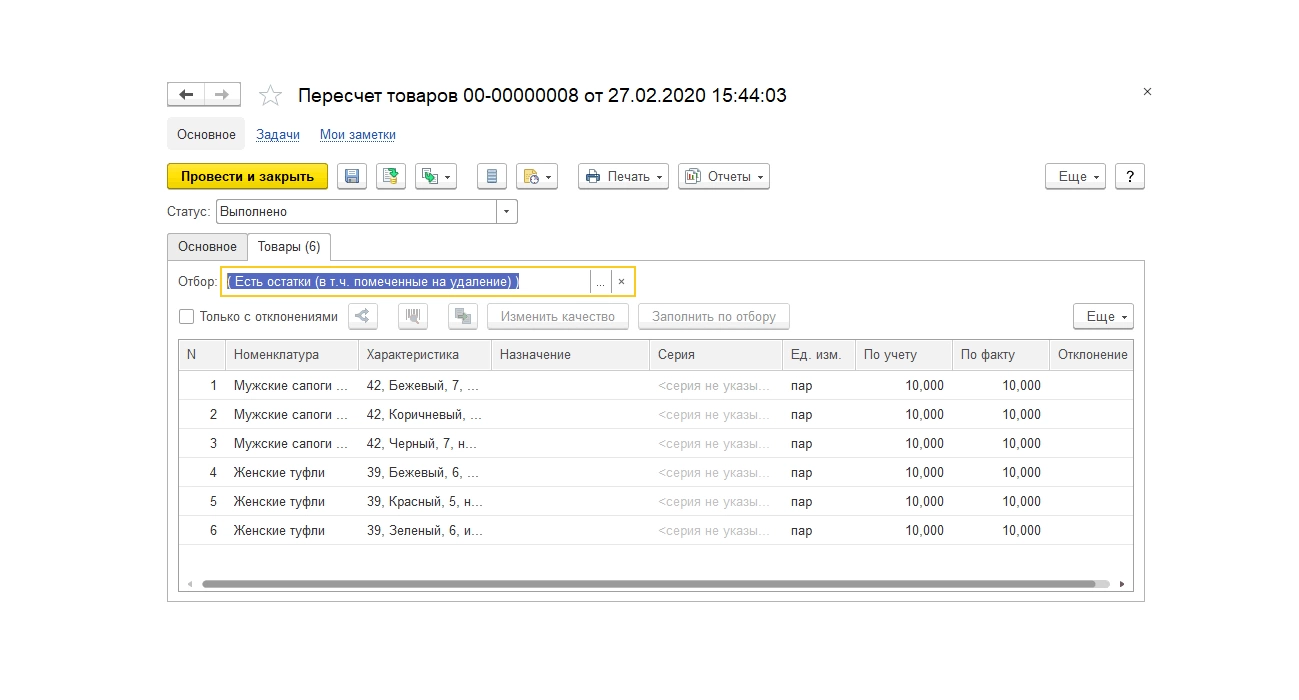
Task: Switch to the Основное navigation section
Action: pos(206,134)
